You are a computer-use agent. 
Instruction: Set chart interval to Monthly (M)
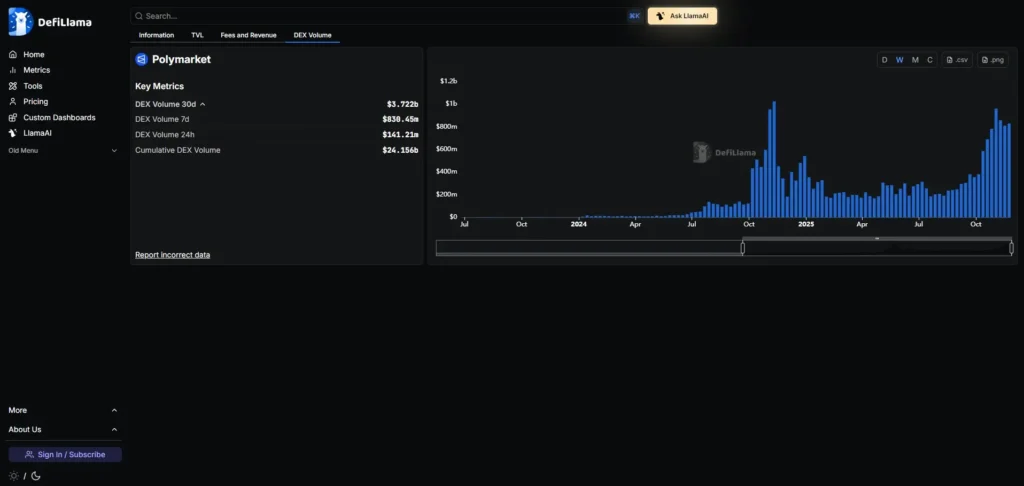(x=914, y=60)
